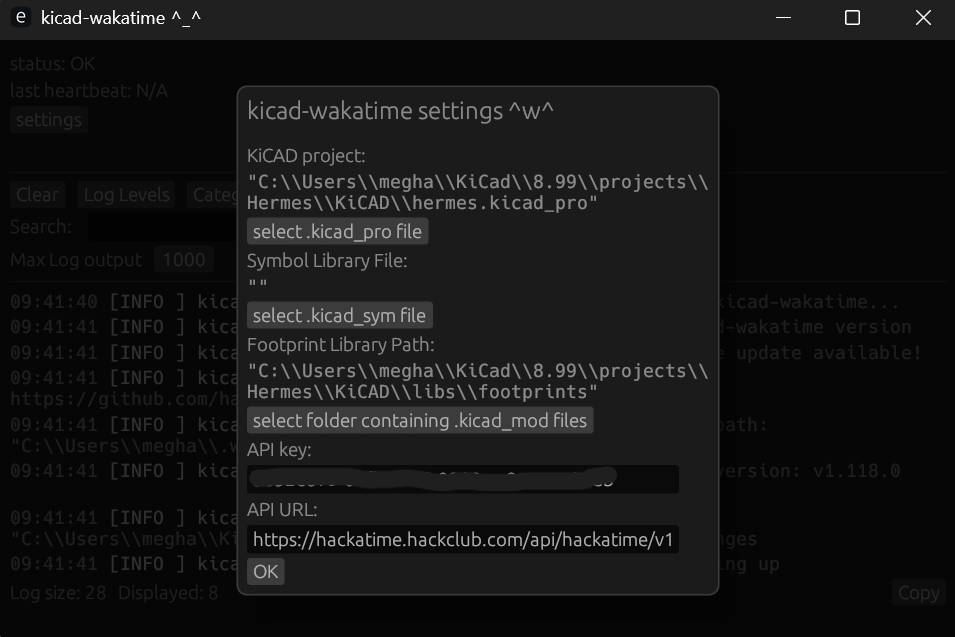The height and width of the screenshot is (637, 955).
Task: Click the Footprint Library Path value
Action: (x=477, y=381)
